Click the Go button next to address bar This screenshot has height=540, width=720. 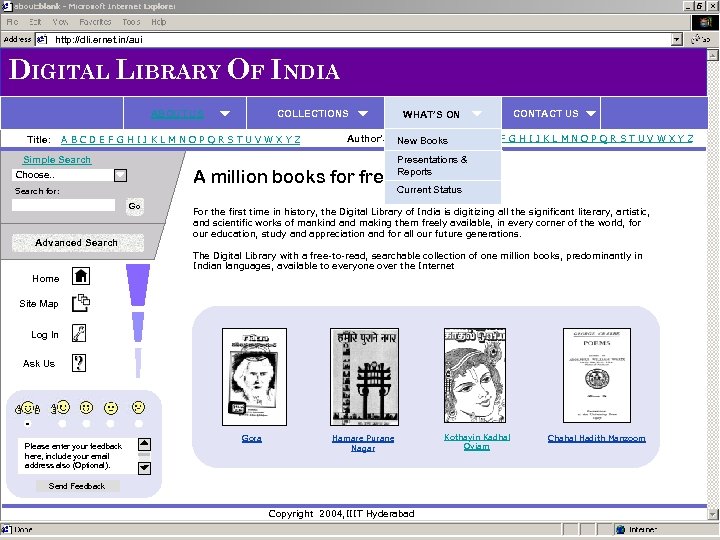pyautogui.click(x=701, y=39)
